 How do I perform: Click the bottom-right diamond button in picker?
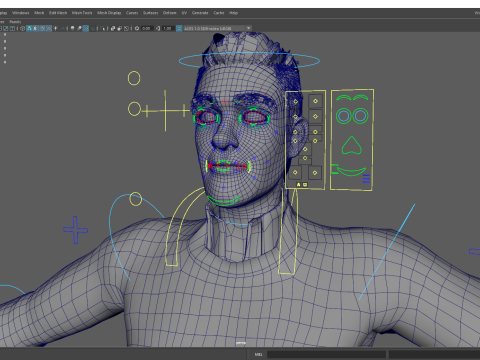[x=315, y=173]
